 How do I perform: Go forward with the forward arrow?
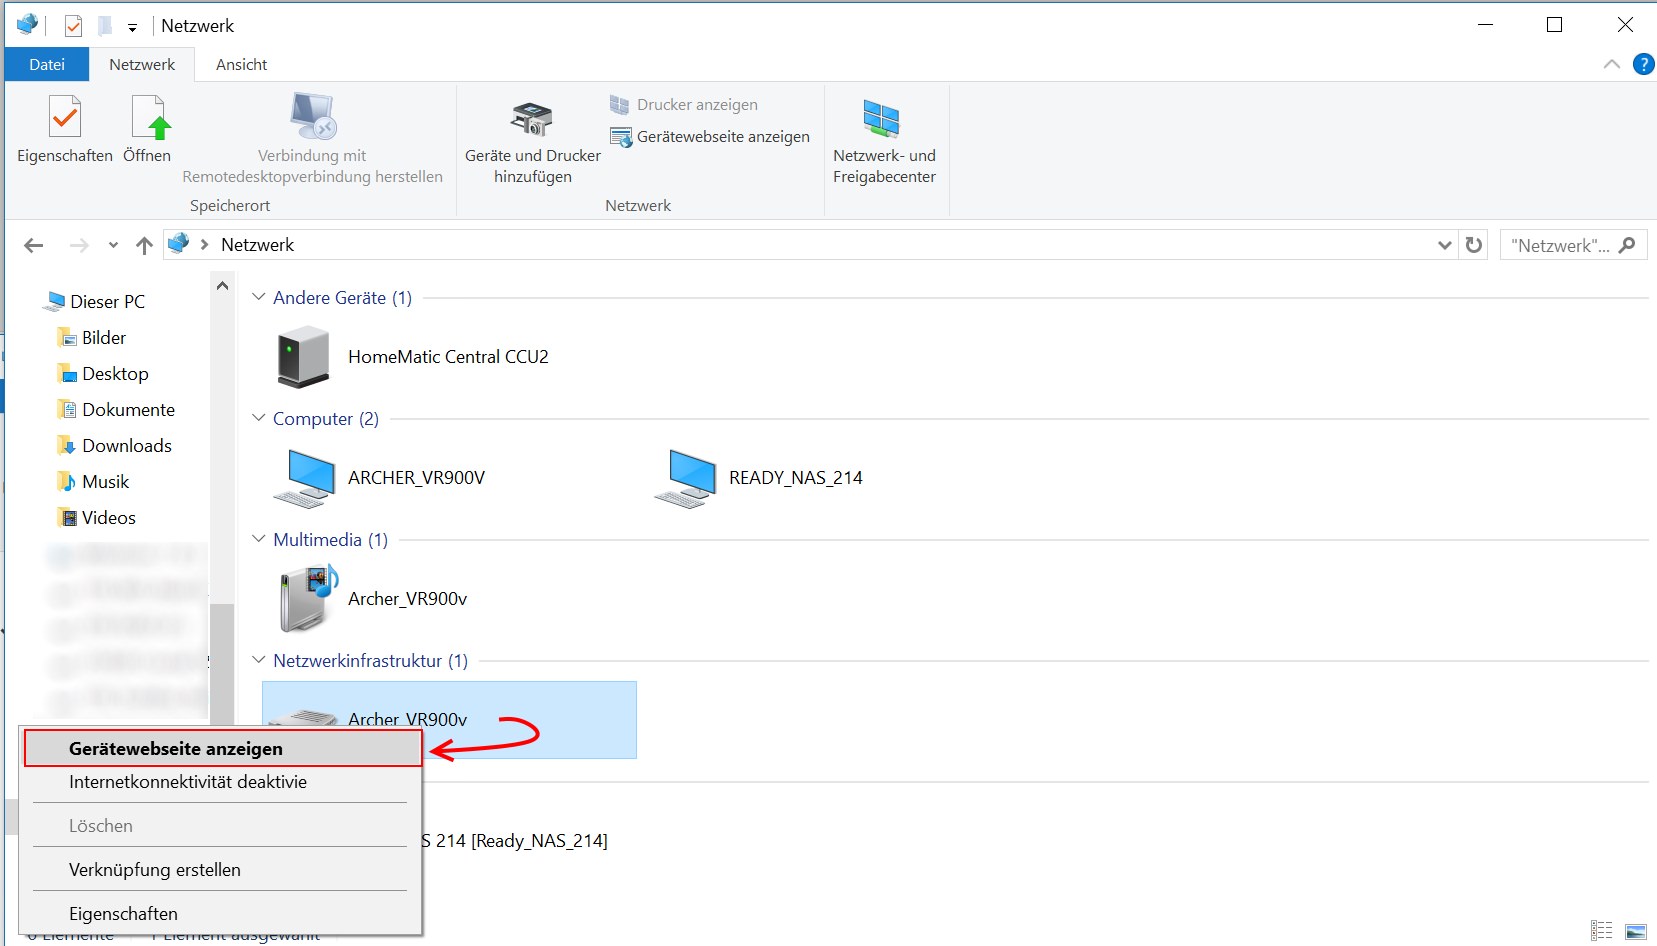[x=79, y=245]
